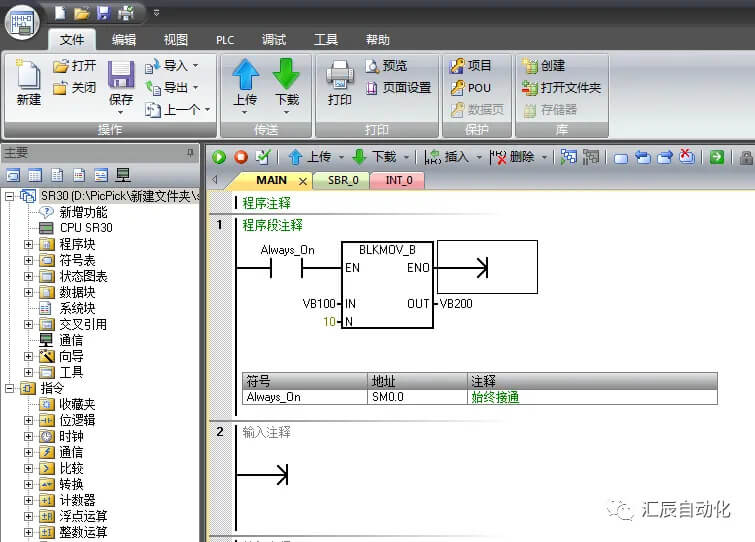Close the MAIN editor tab
Viewport: 755px width, 542px height.
pos(303,181)
